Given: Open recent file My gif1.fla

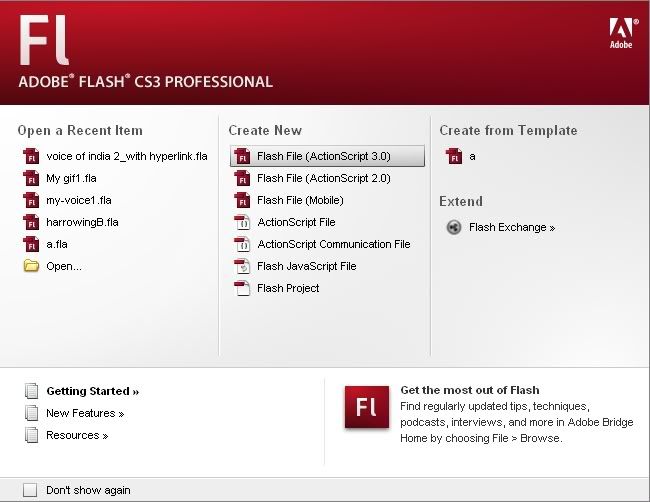Looking at the screenshot, I should point(71,178).
